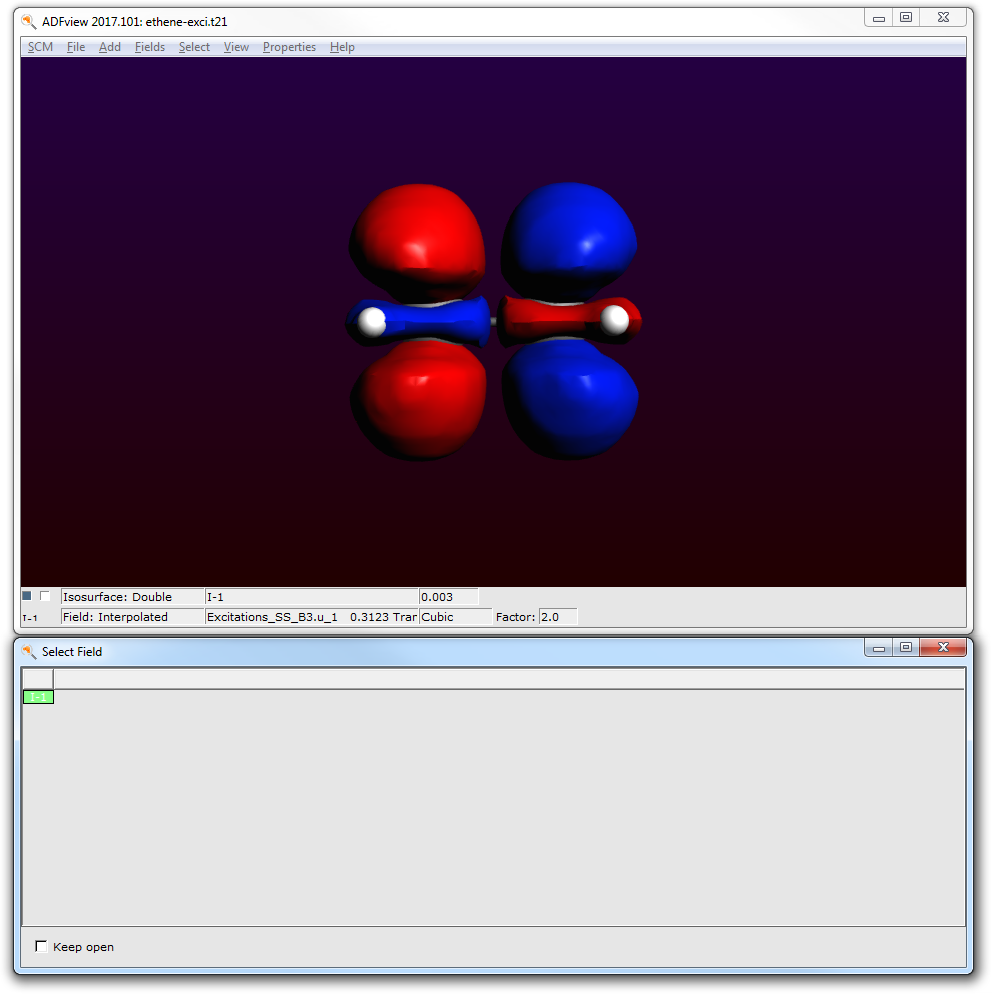Close the Select Field window

point(943,647)
